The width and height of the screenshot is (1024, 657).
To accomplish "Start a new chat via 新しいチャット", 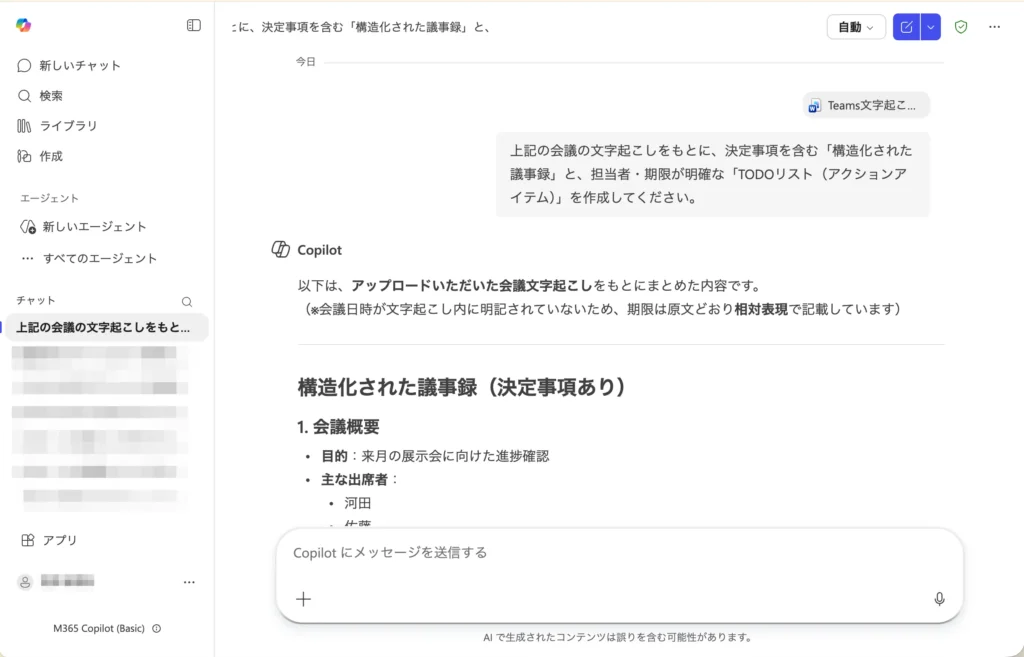I will pyautogui.click(x=69, y=65).
